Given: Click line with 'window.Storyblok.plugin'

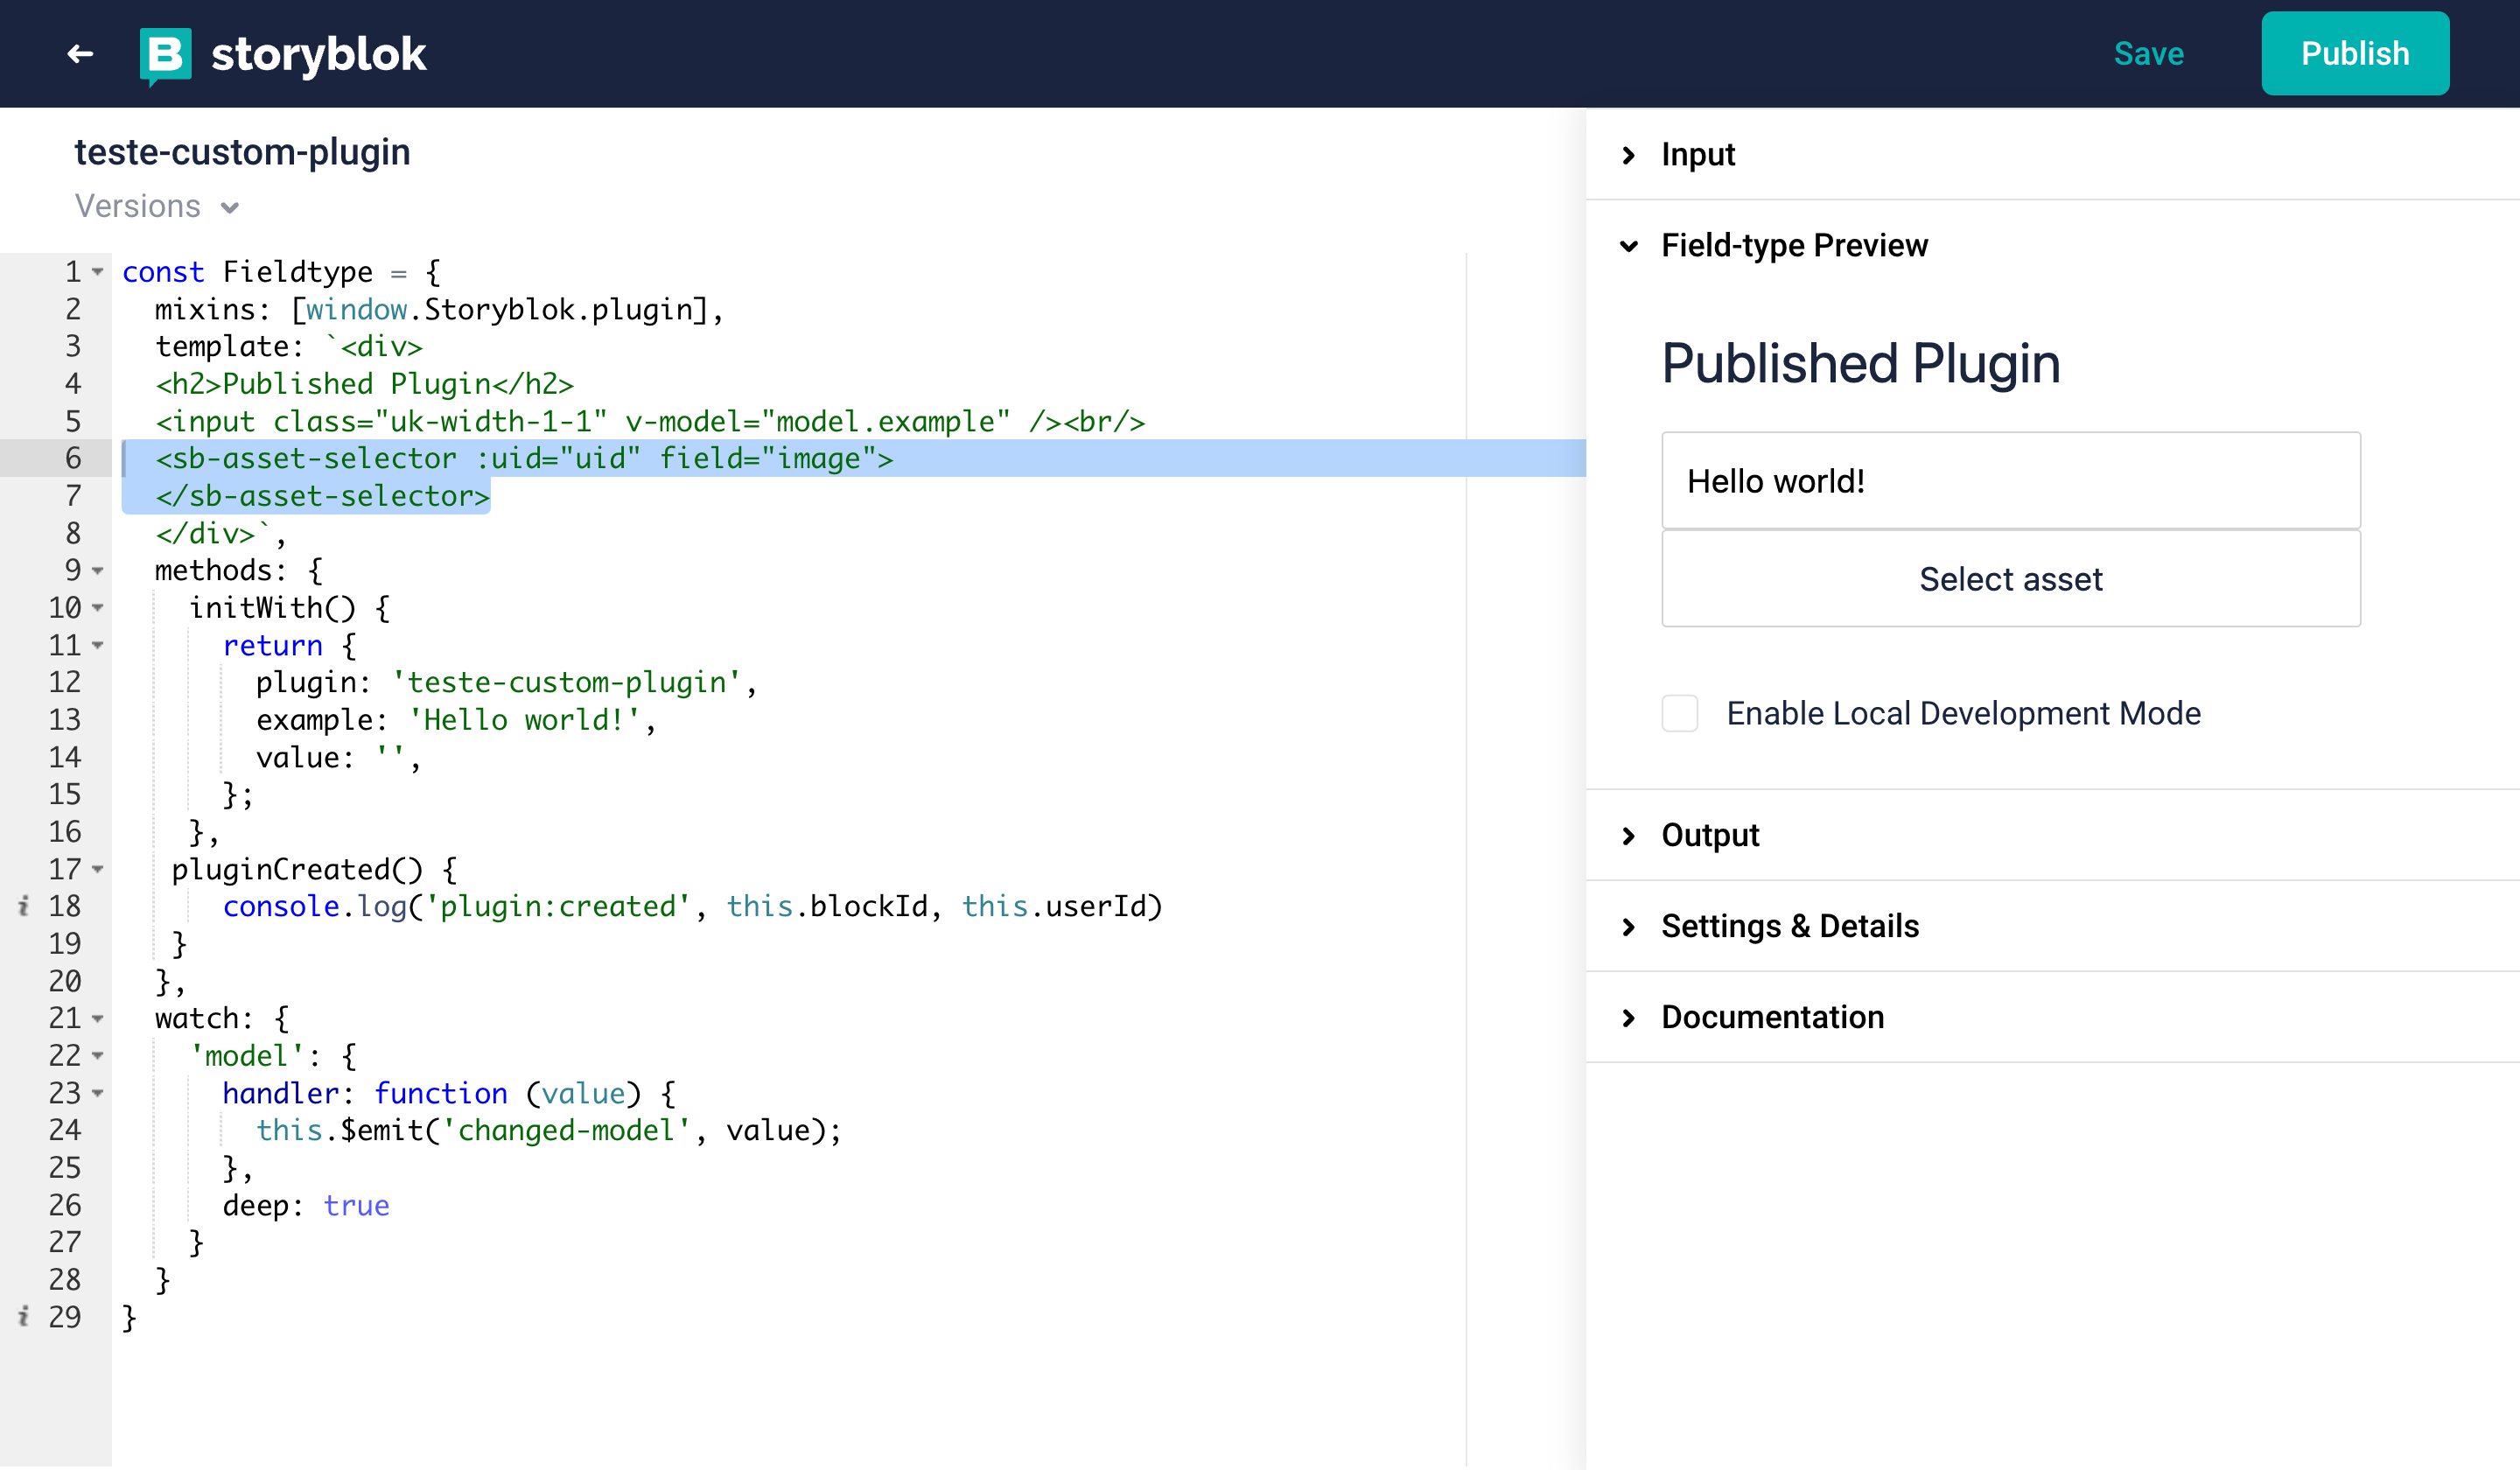Looking at the screenshot, I should 439,310.
